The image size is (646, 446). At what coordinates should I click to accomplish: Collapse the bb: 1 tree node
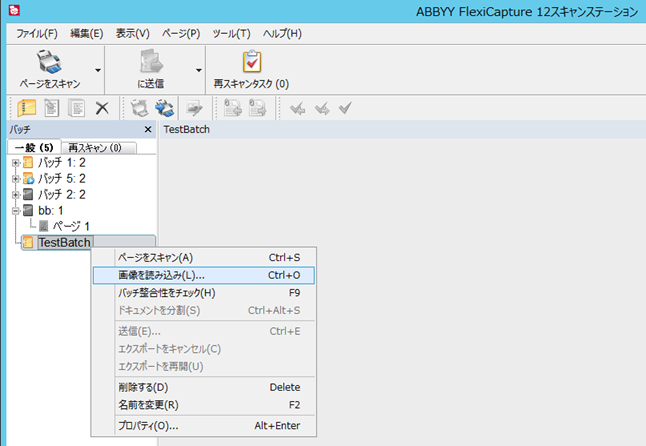click(16, 211)
